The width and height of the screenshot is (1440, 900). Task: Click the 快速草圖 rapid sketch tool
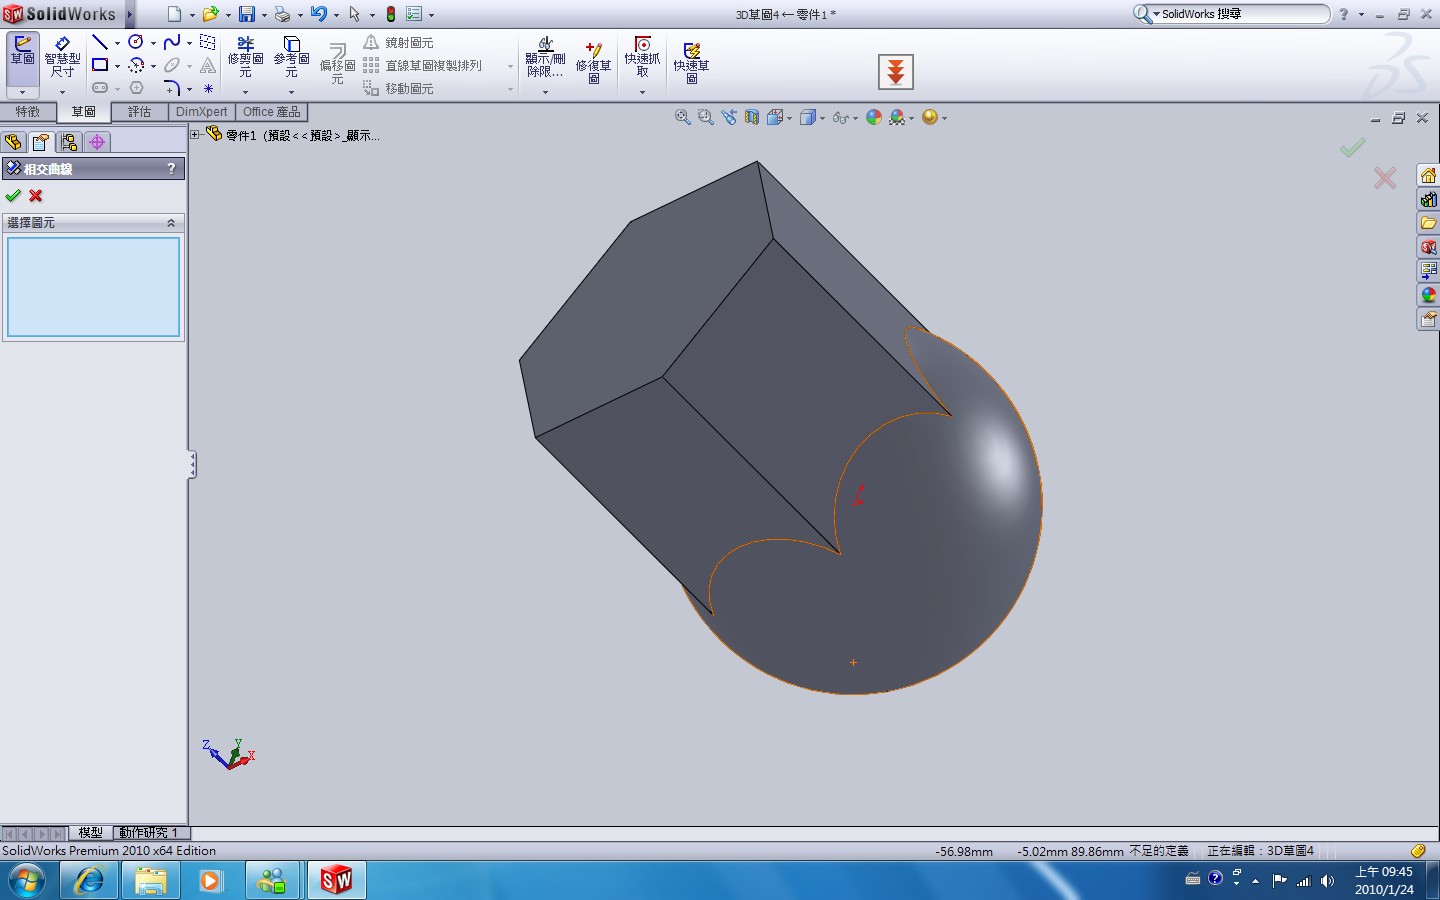point(691,62)
